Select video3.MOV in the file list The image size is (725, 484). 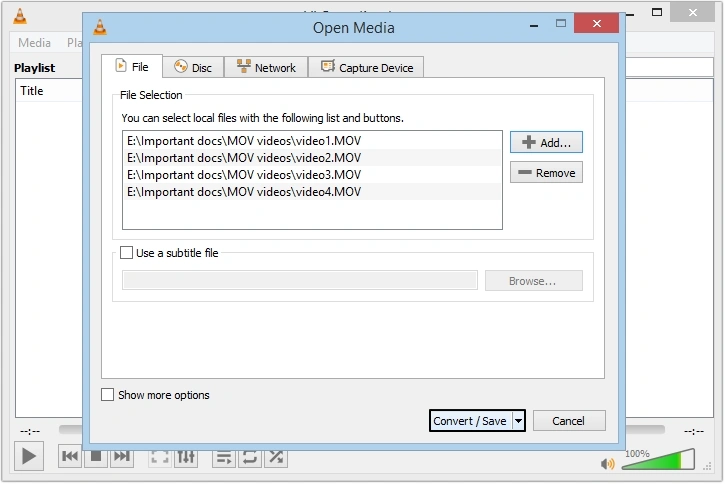[x=312, y=175]
